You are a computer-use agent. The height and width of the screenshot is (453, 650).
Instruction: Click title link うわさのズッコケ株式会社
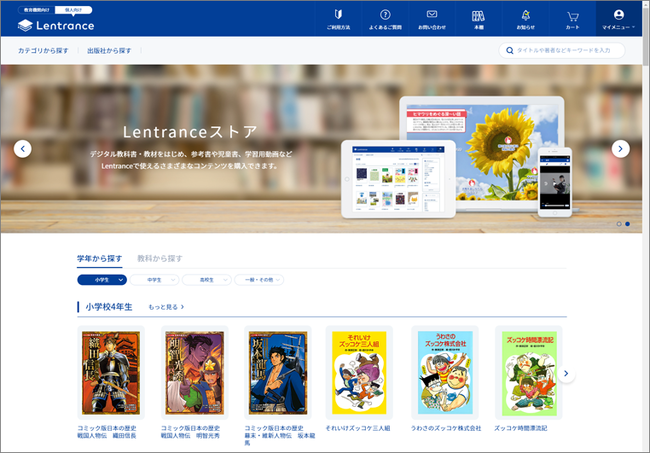[446, 428]
